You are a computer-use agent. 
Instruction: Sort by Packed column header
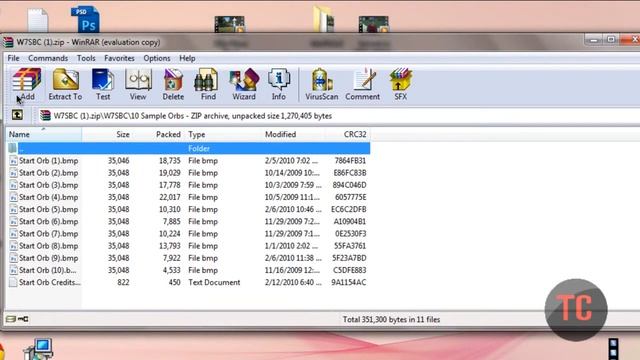pos(159,134)
